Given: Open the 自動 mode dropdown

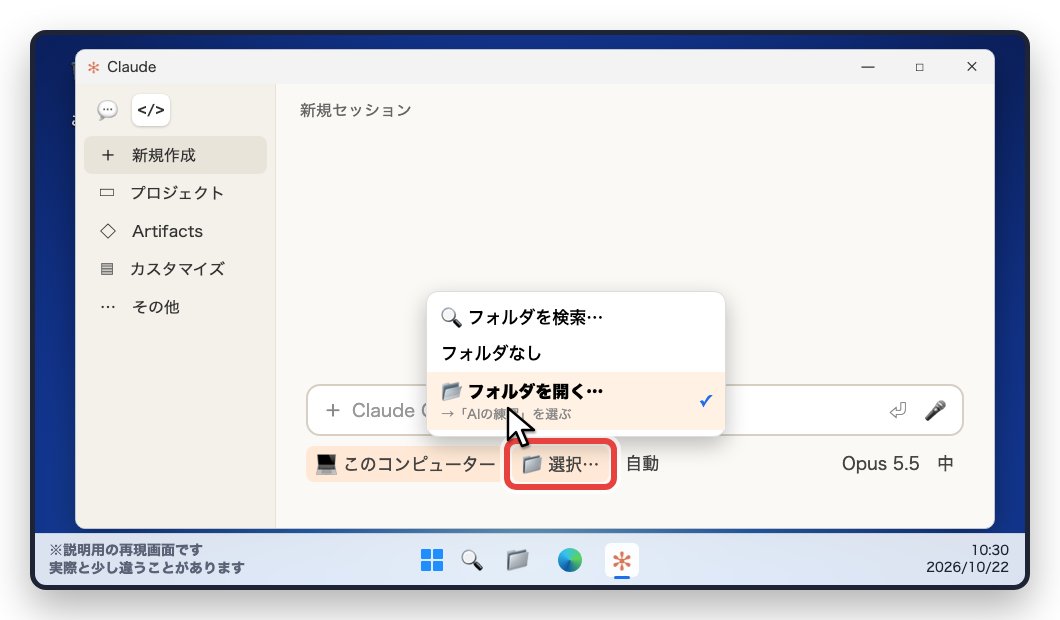Looking at the screenshot, I should (642, 464).
